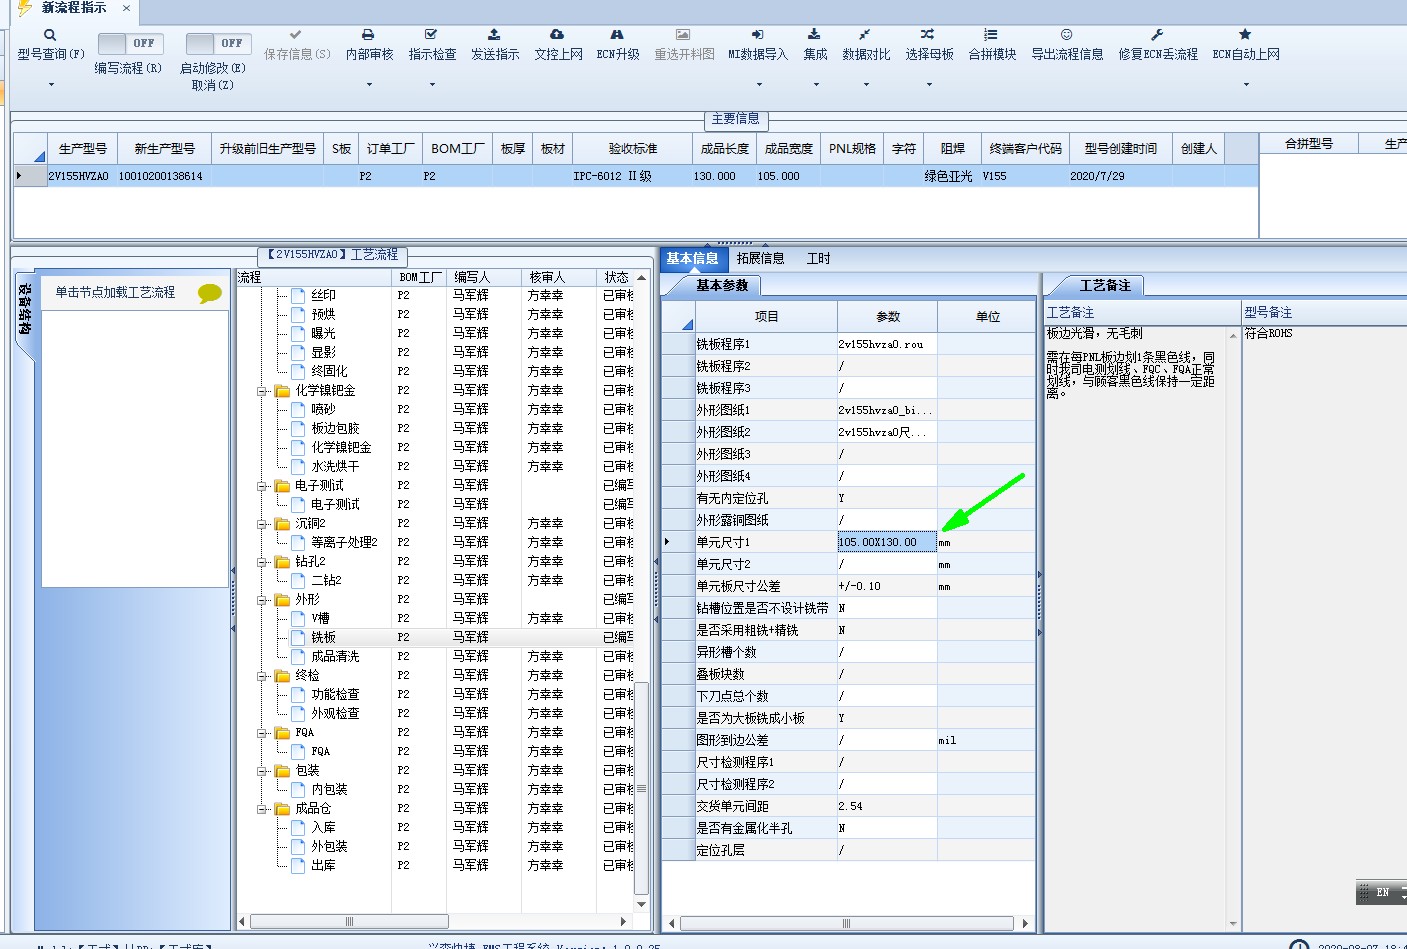The height and width of the screenshot is (949, 1407).
Task: Click the 生产型号 column header
Action: coord(82,148)
